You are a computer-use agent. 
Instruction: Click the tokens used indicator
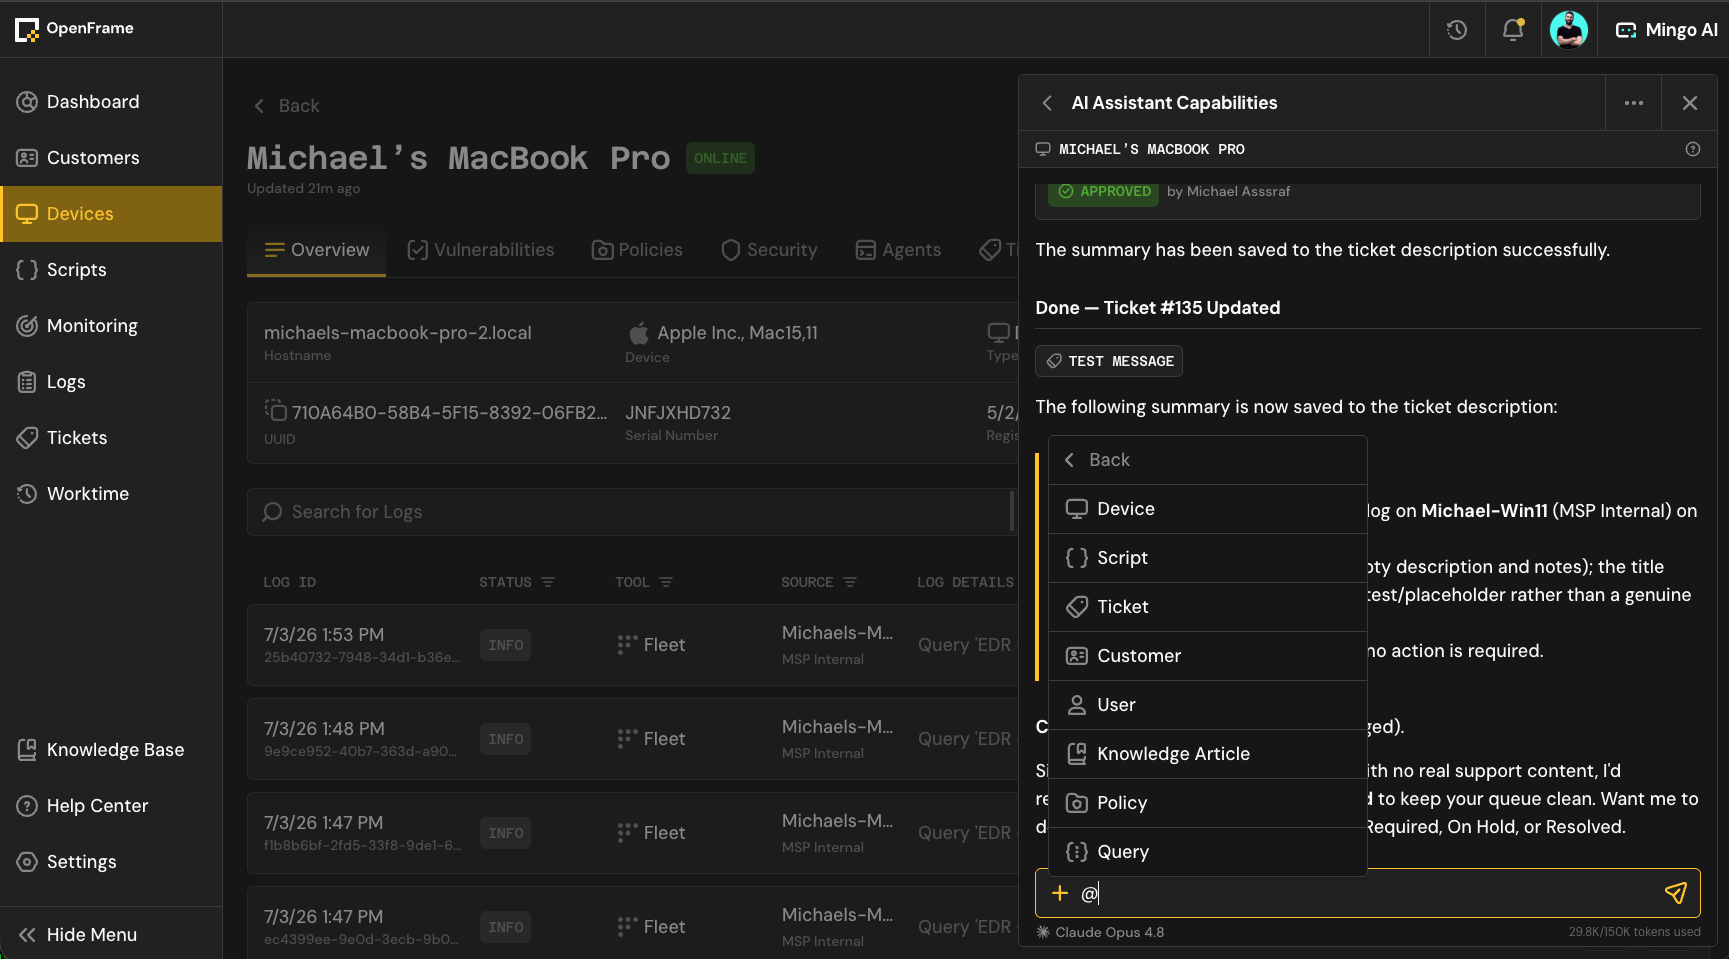pos(1634,932)
